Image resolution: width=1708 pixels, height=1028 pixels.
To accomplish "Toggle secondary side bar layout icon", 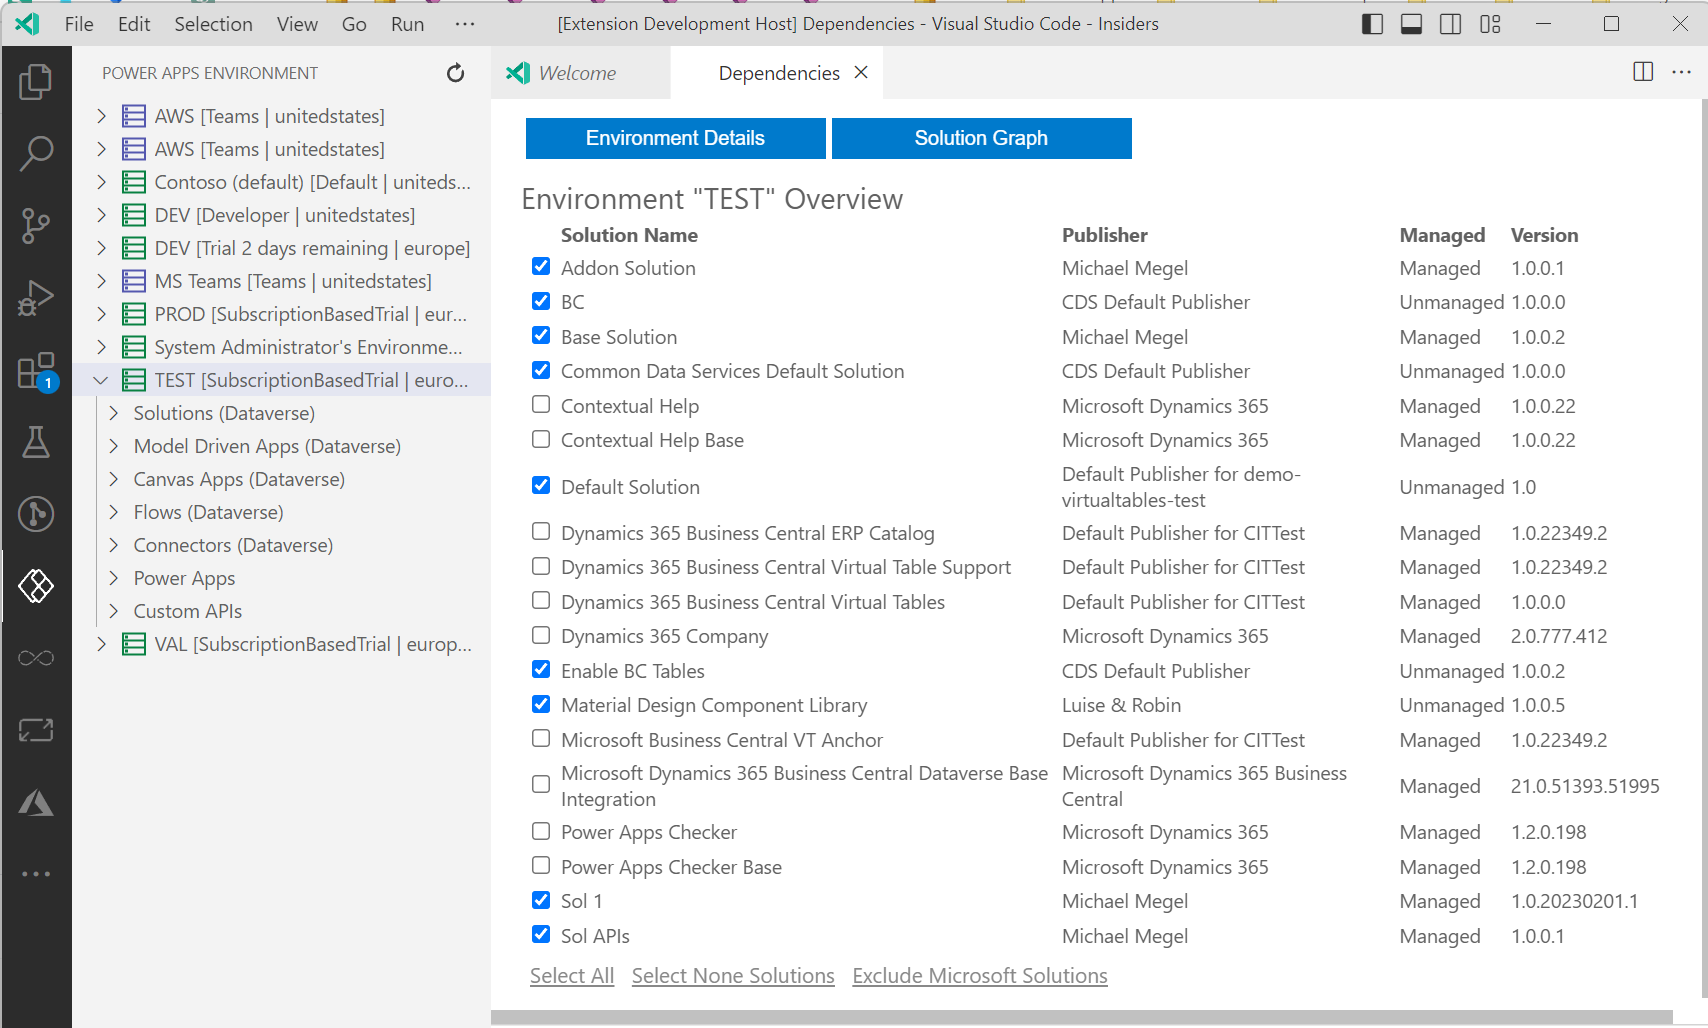I will pos(1450,24).
